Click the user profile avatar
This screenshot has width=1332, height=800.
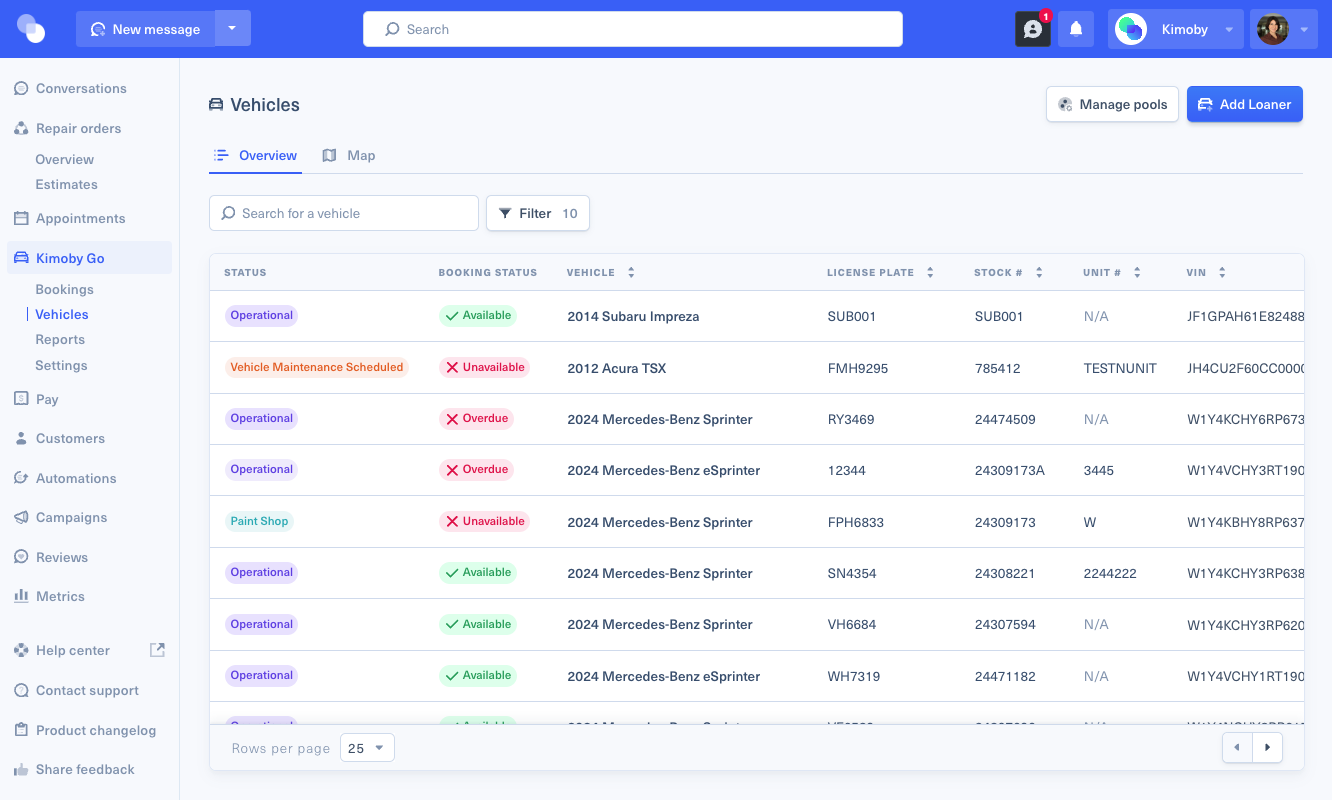coord(1272,29)
